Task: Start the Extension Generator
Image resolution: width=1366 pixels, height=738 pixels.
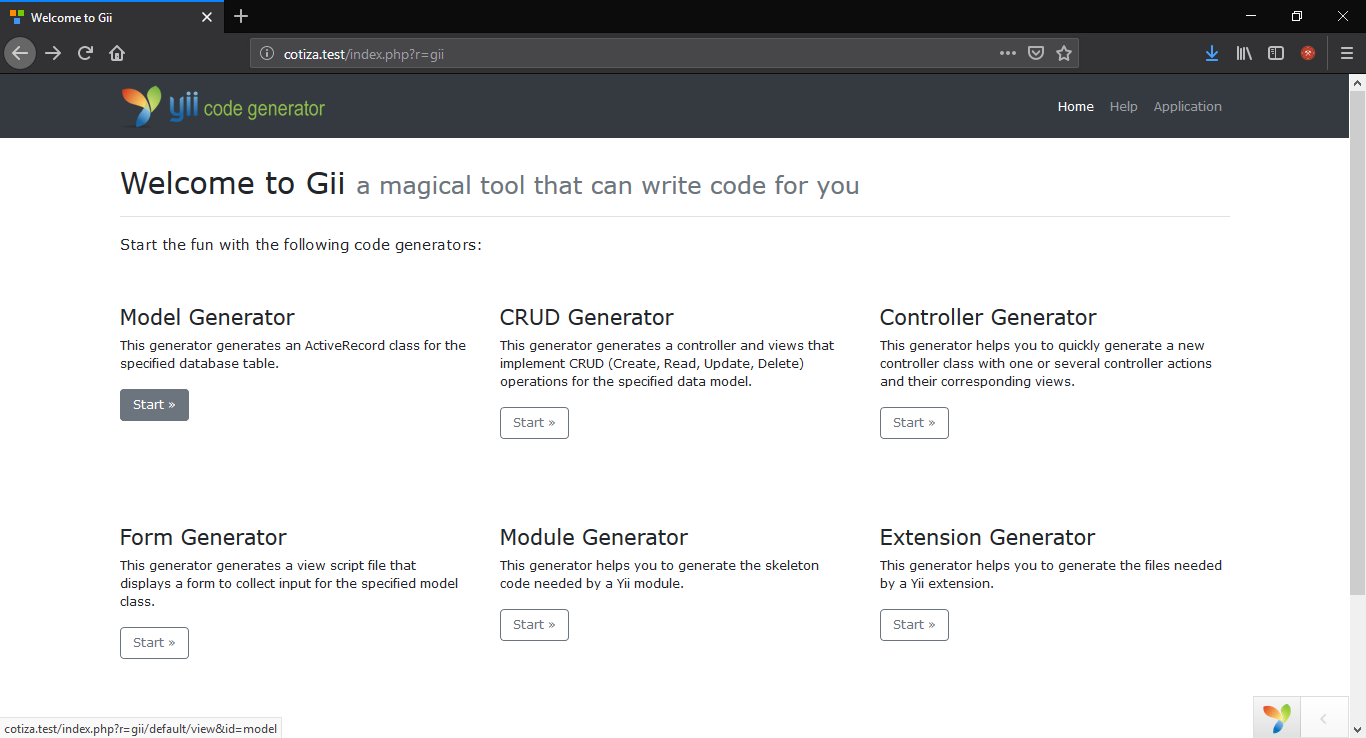Action: (914, 625)
